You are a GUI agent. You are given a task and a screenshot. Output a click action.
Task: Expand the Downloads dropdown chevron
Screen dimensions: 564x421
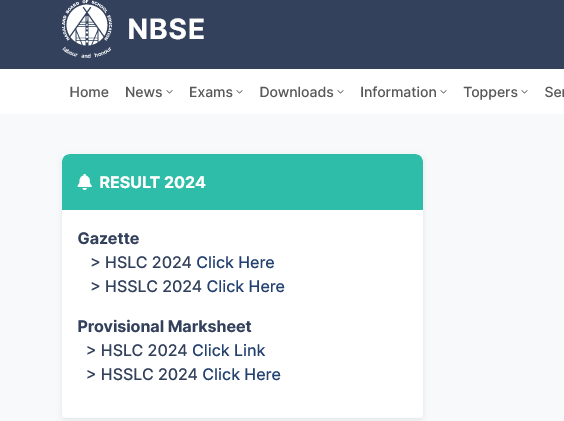tap(341, 92)
